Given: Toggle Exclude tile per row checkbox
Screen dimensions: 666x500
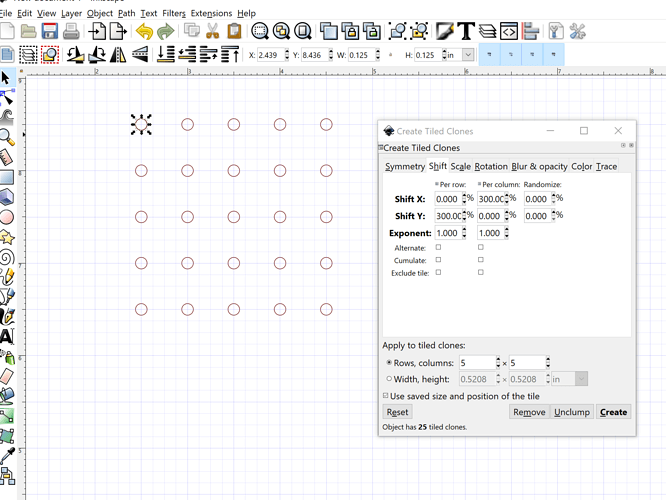Looking at the screenshot, I should (438, 272).
